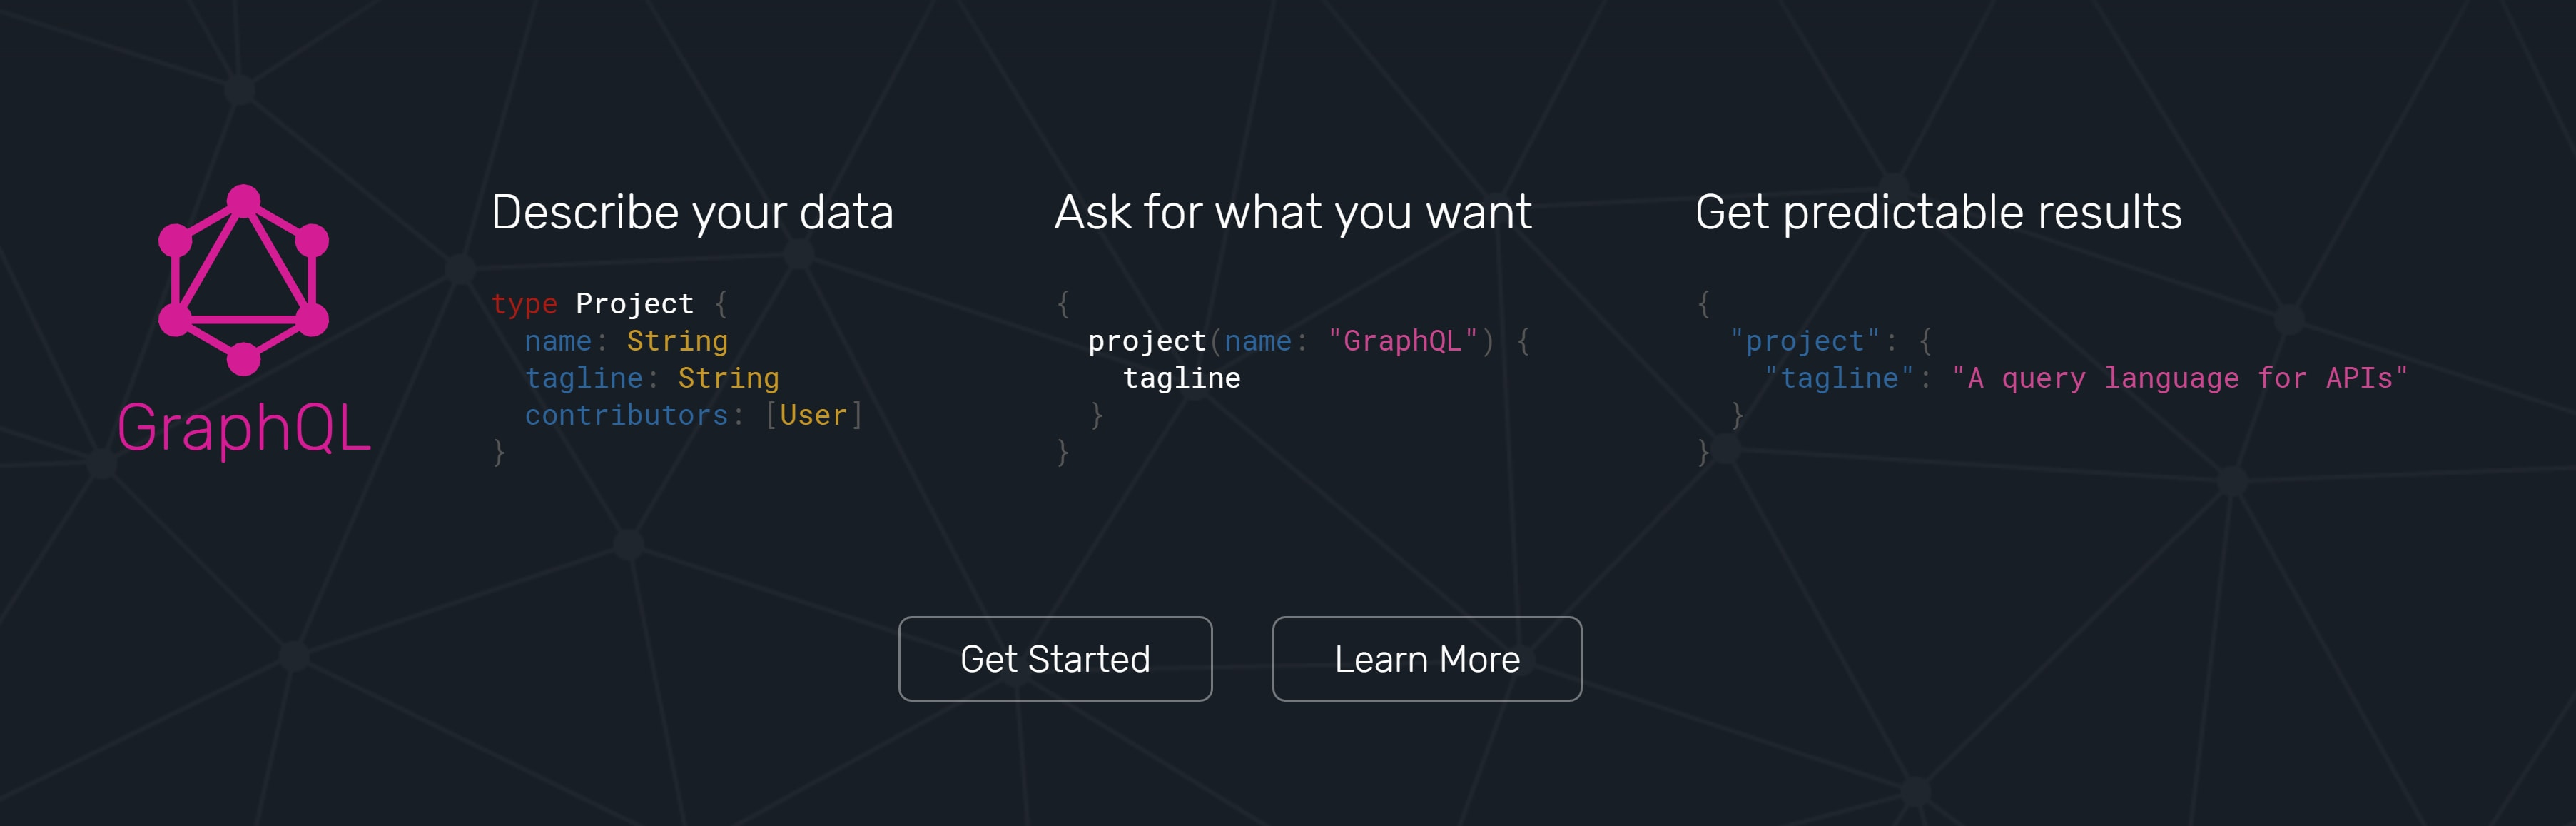Open the Learn More button

coord(1427,659)
